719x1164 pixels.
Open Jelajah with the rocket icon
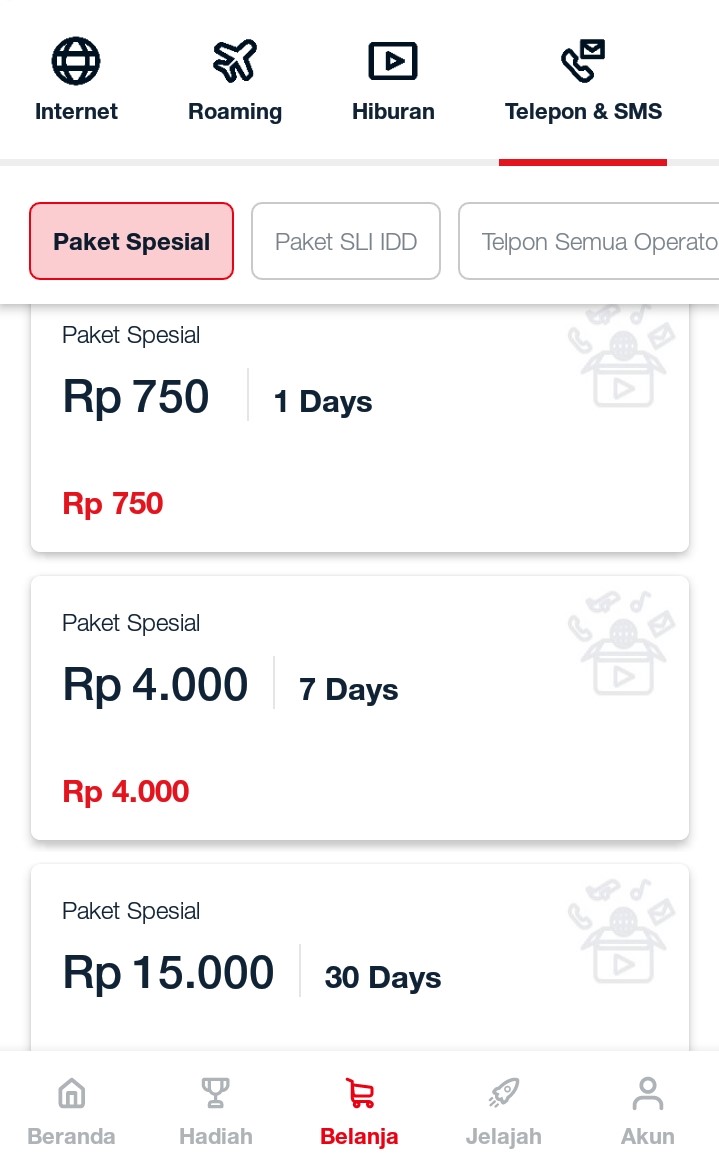[x=503, y=1092]
